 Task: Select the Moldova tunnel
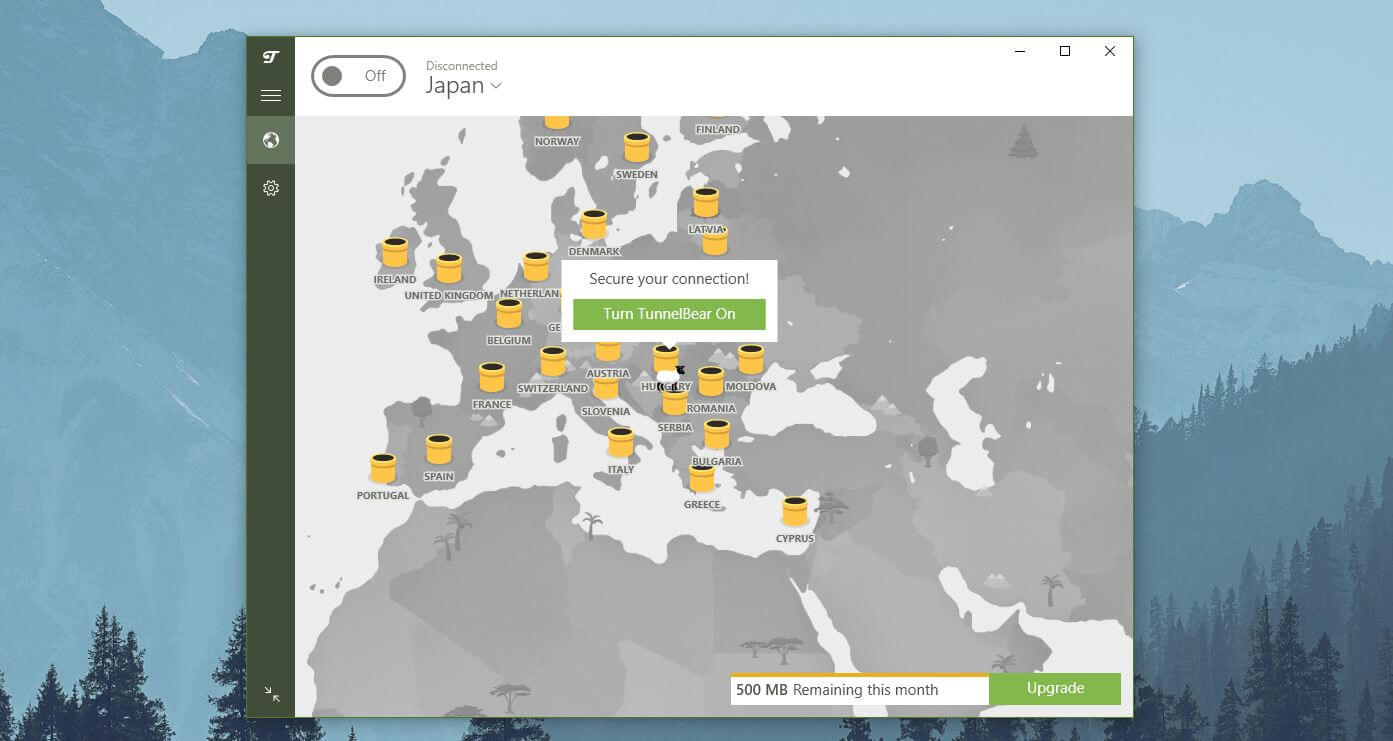tap(751, 359)
